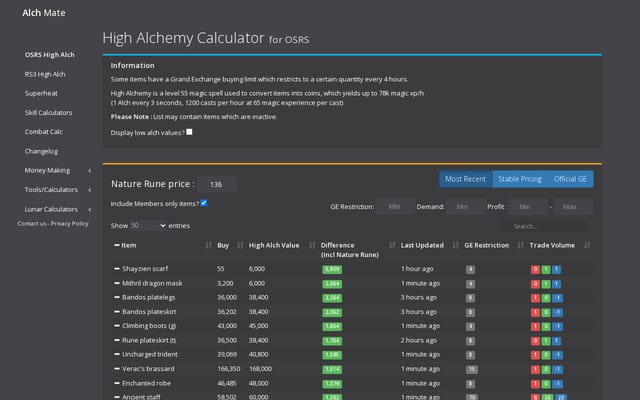Expand the Verac's brassard row icon
Image resolution: width=640 pixels, height=400 pixels.
[117, 369]
